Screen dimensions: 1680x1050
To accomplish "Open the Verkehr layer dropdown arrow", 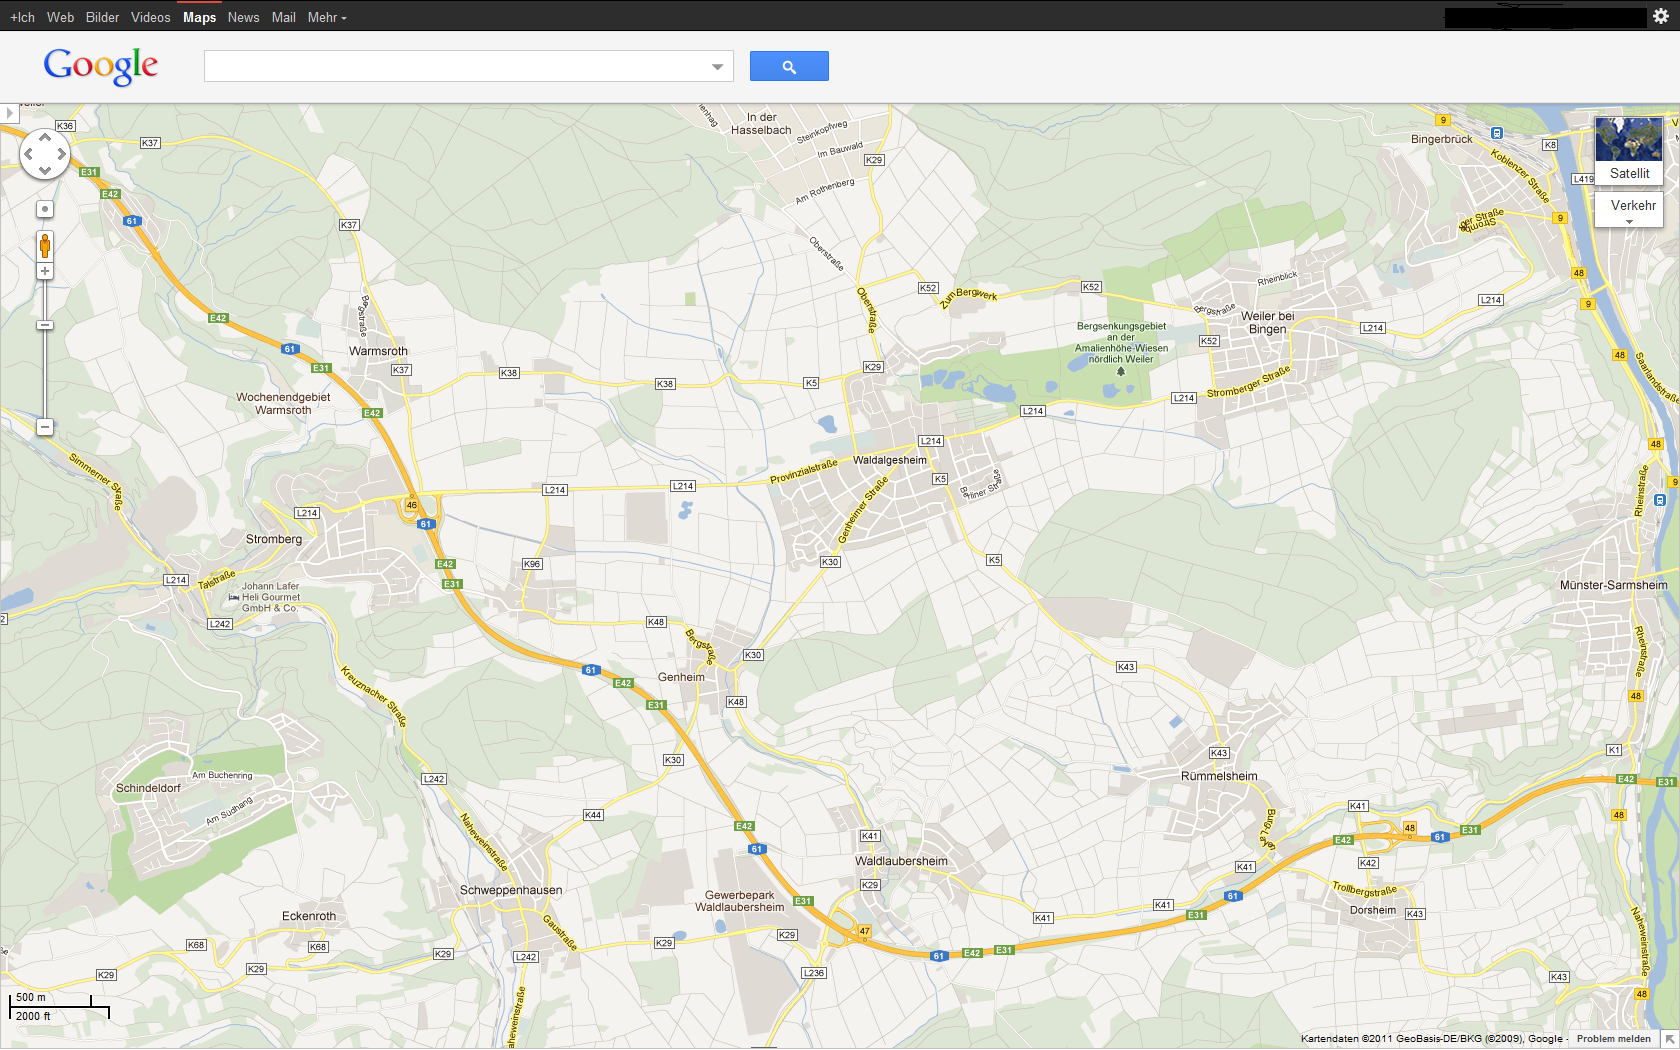I will [1629, 222].
